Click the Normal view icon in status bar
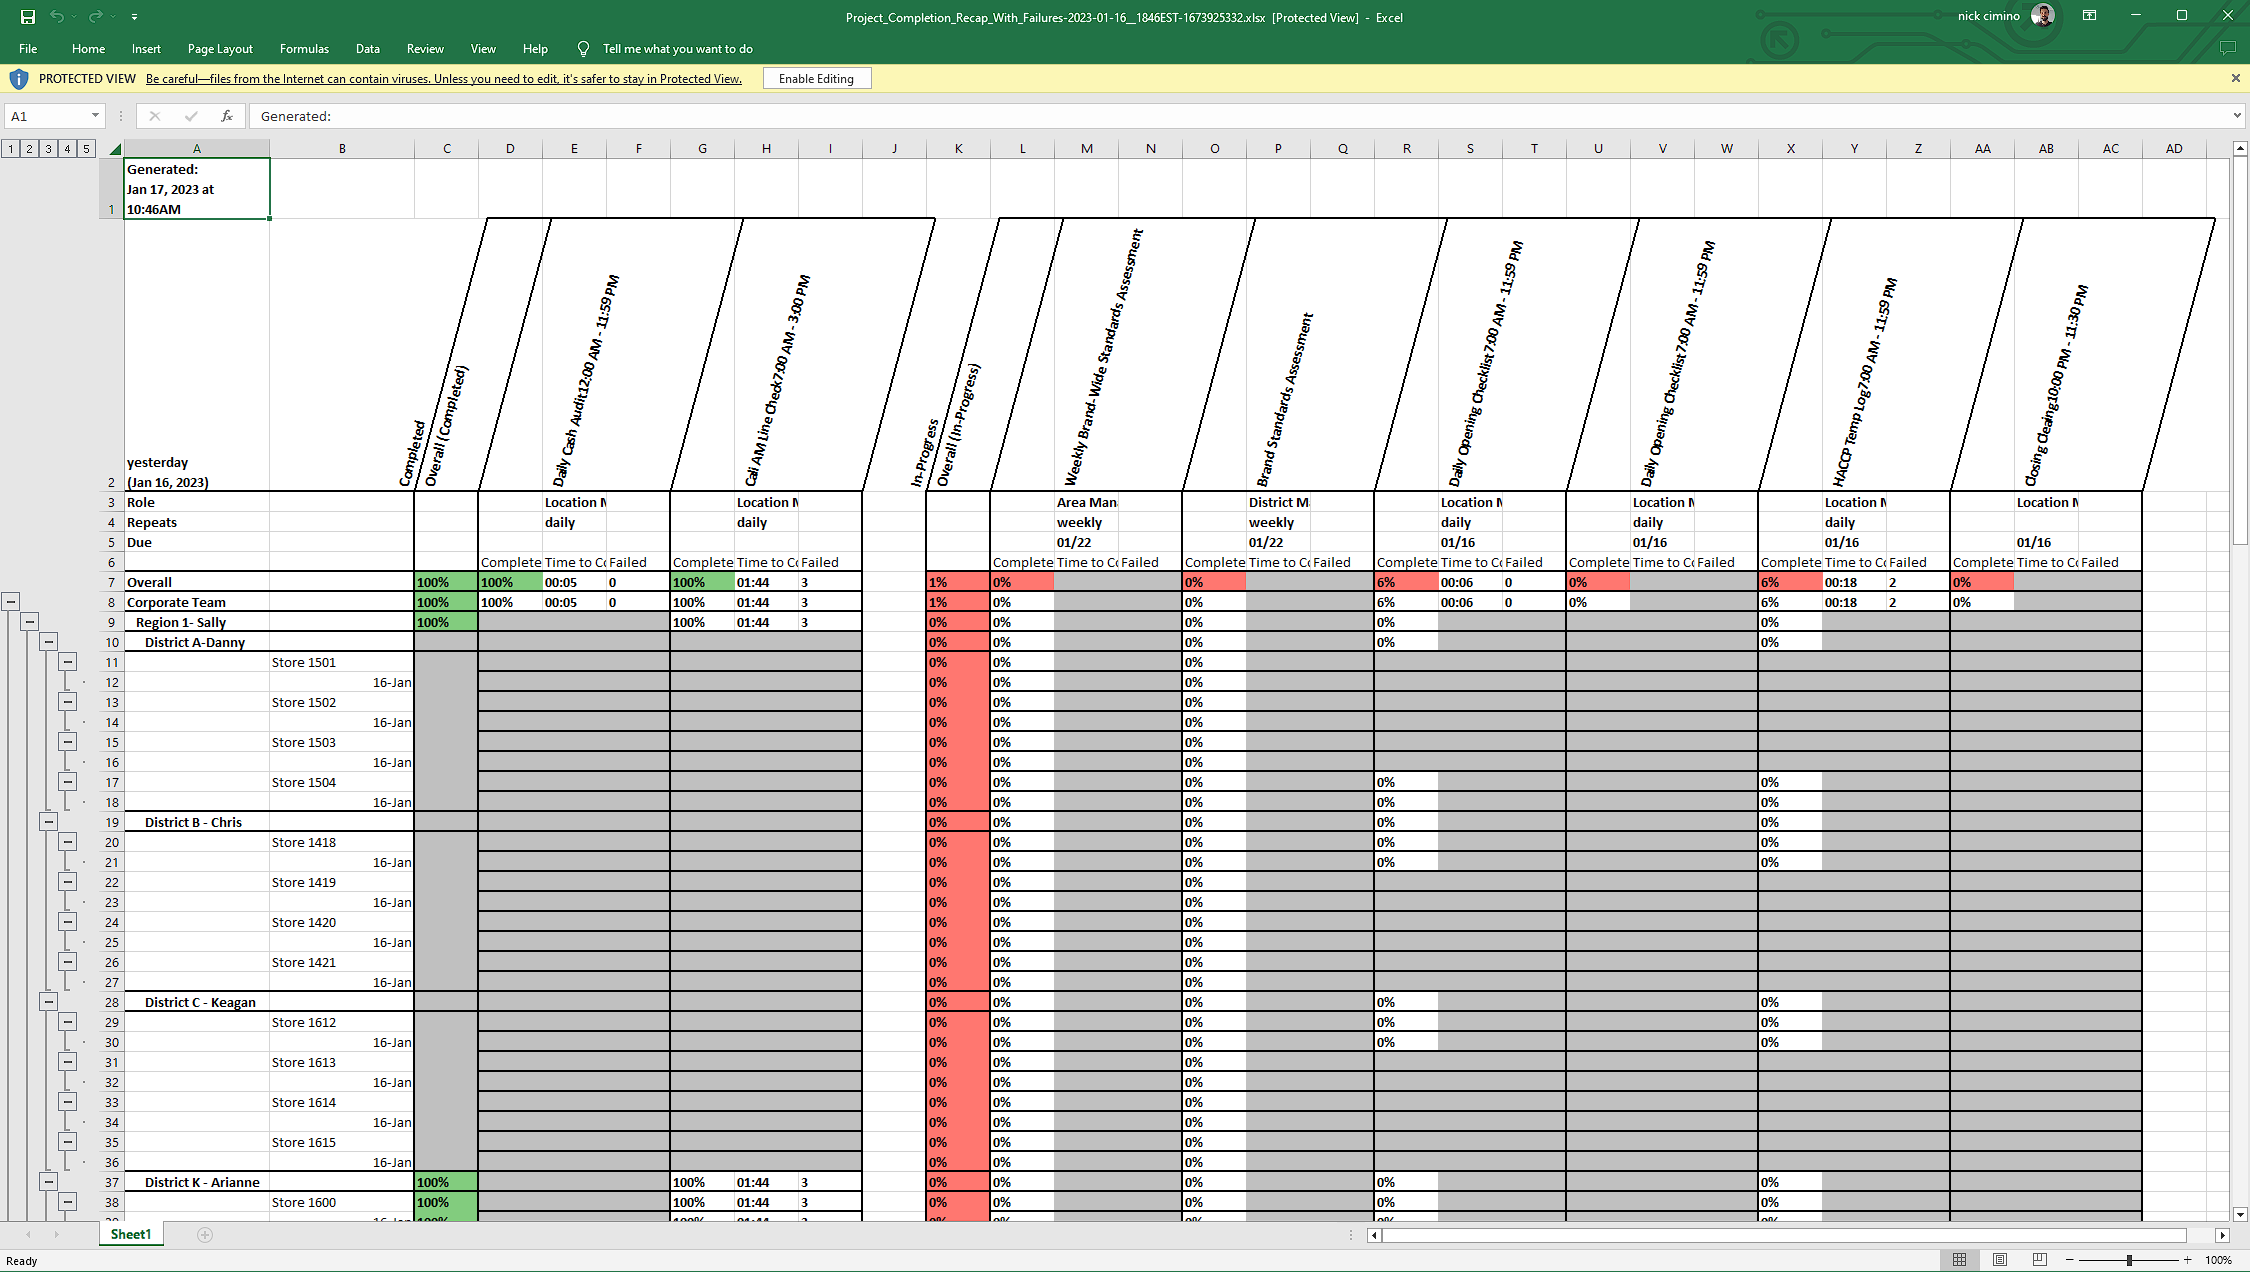 click(x=1960, y=1260)
